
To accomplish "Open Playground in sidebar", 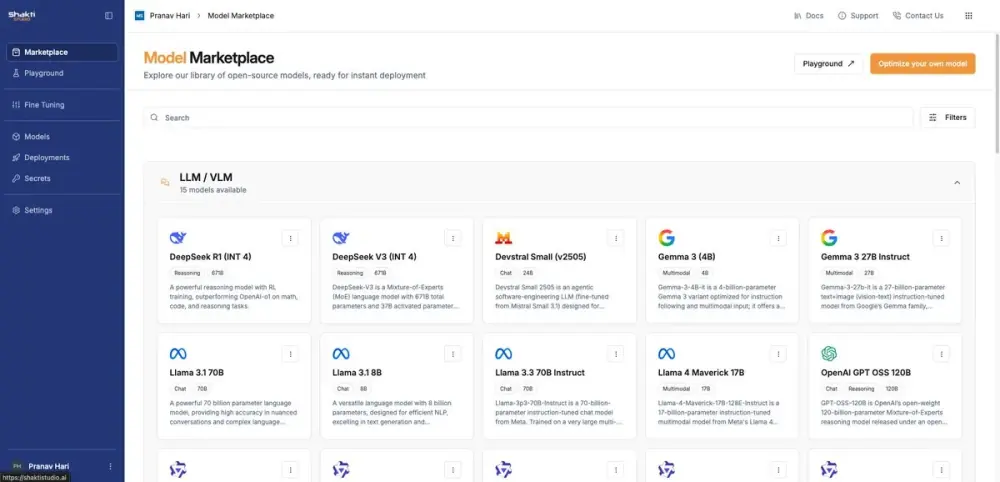I will [x=62, y=73].
